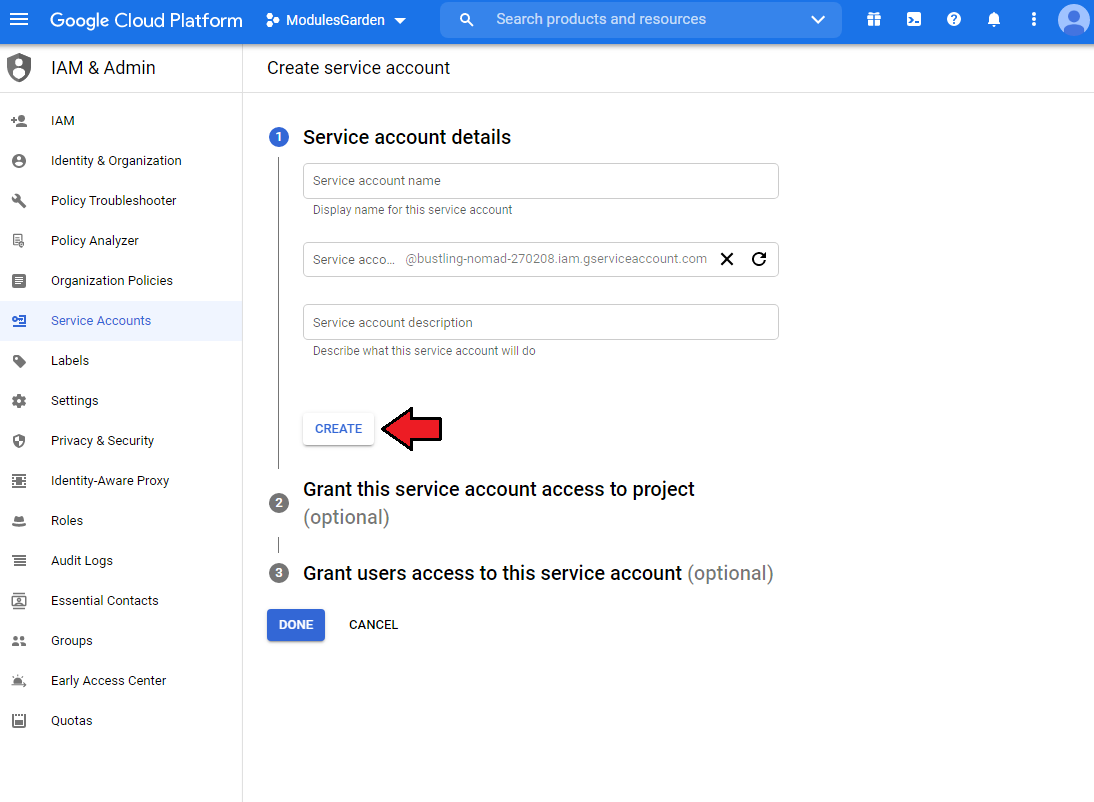Click the IAM & Admin shield icon
This screenshot has width=1094, height=802.
[x=19, y=68]
